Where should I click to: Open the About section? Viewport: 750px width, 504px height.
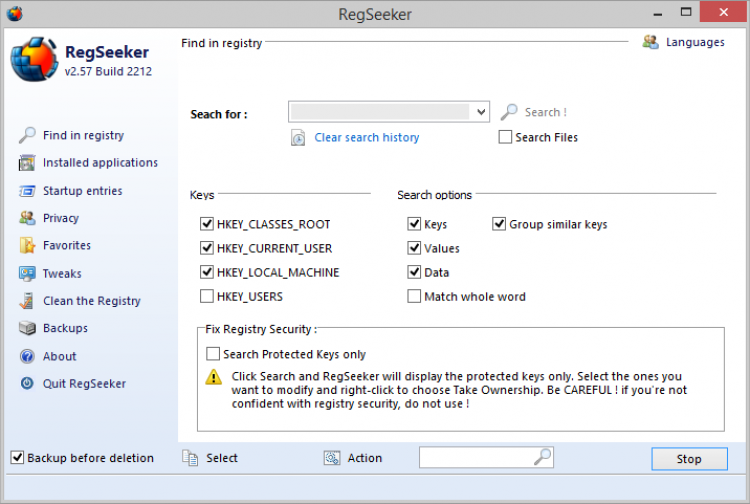[59, 356]
